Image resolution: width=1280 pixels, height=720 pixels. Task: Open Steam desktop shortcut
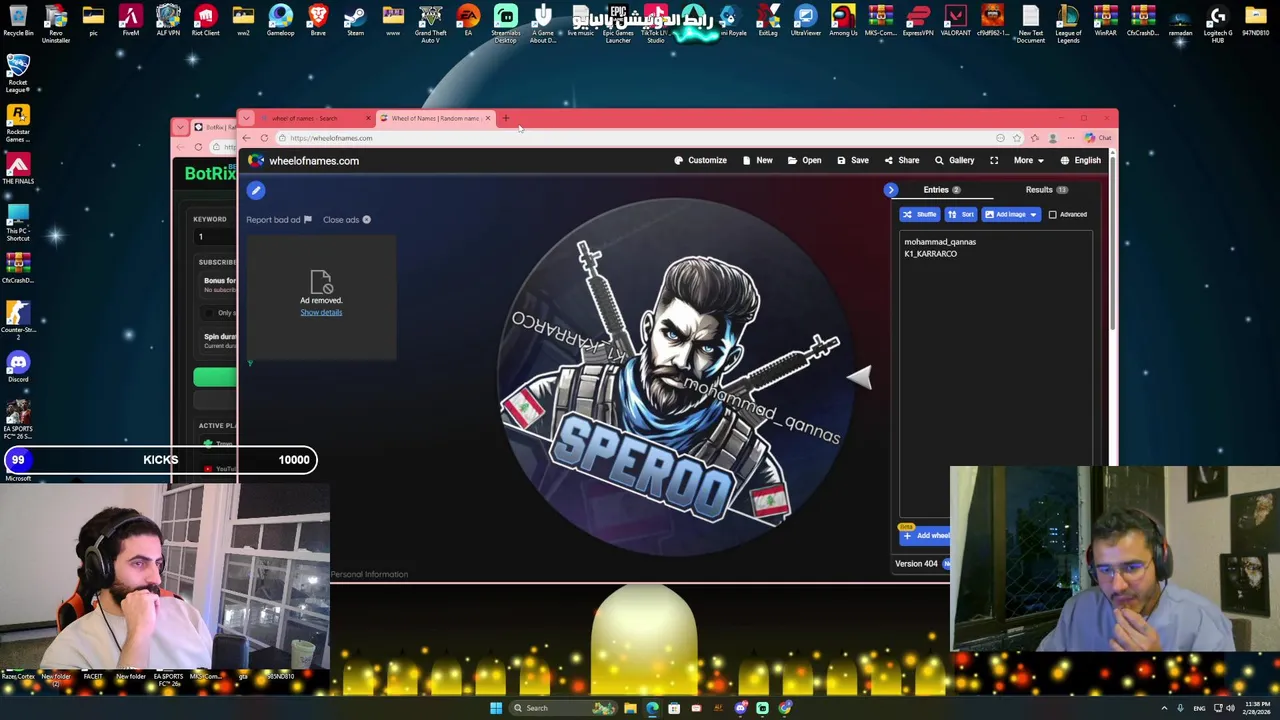[355, 21]
